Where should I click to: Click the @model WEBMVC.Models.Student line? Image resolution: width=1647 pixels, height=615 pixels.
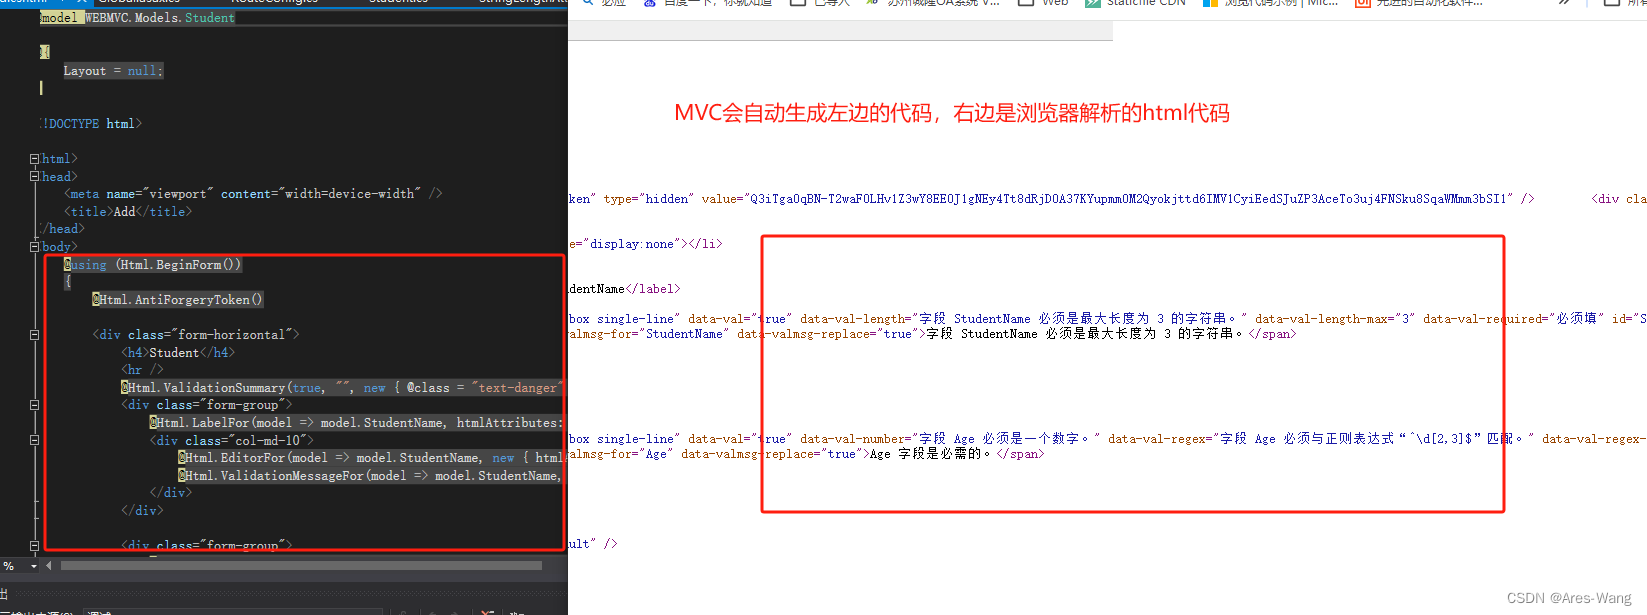pyautogui.click(x=138, y=17)
